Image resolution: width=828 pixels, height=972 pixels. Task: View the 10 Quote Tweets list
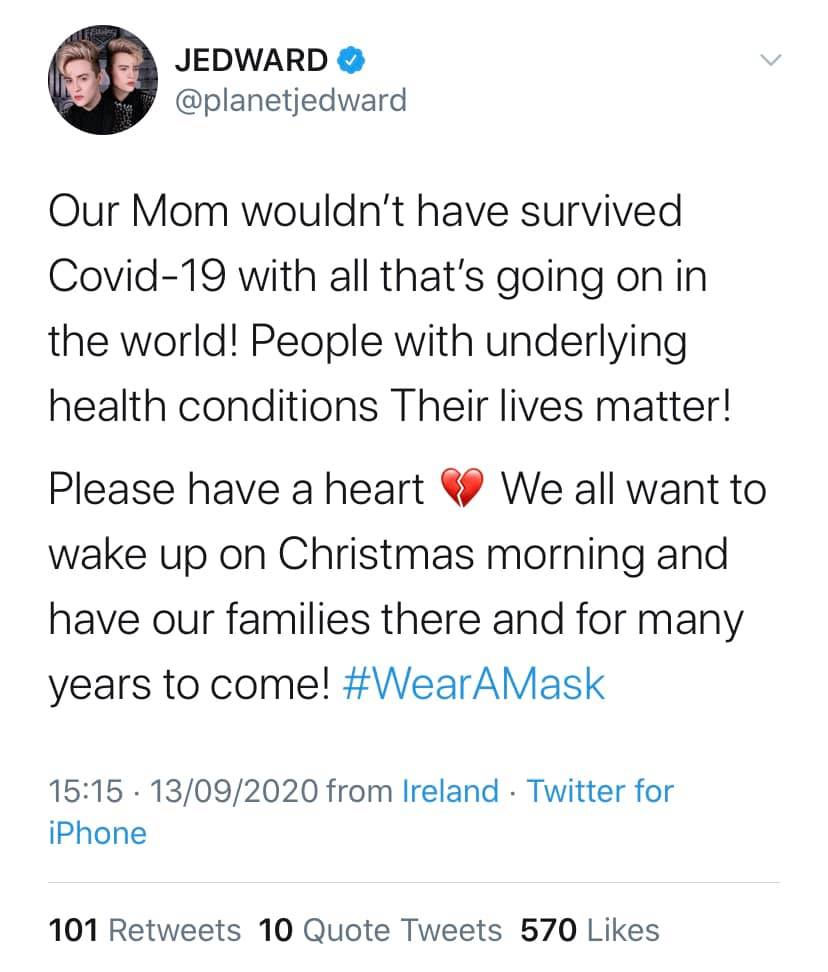[380, 930]
